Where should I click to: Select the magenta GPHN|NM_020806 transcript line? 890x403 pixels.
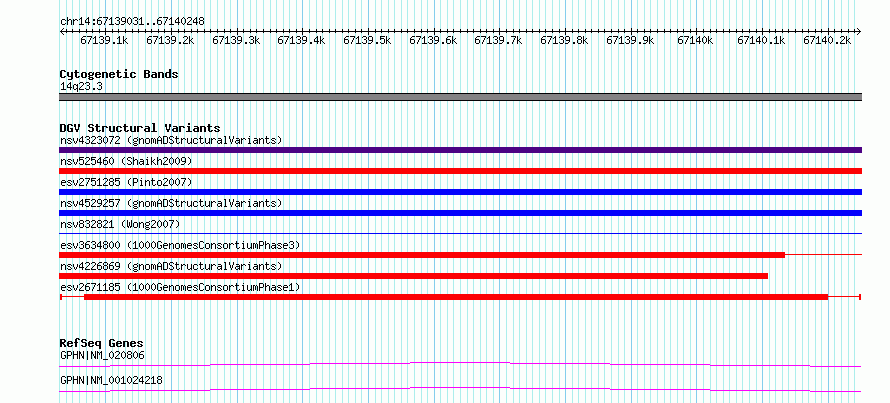[460, 364]
